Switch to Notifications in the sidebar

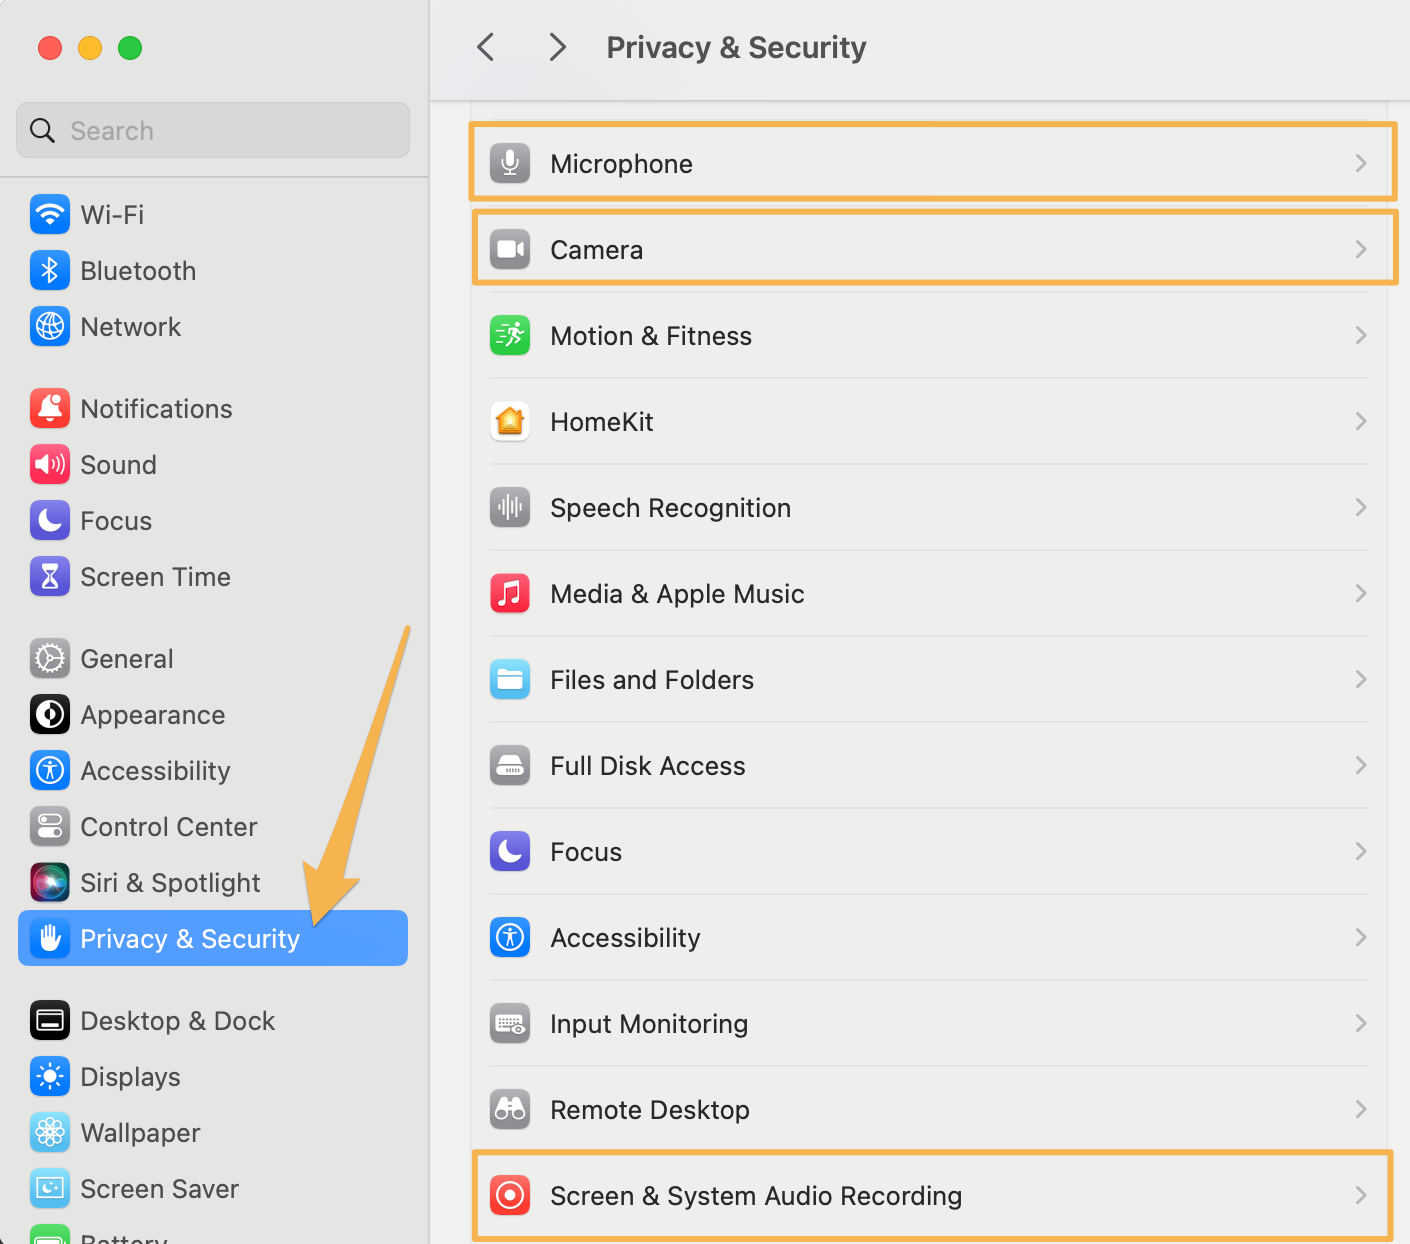click(156, 408)
